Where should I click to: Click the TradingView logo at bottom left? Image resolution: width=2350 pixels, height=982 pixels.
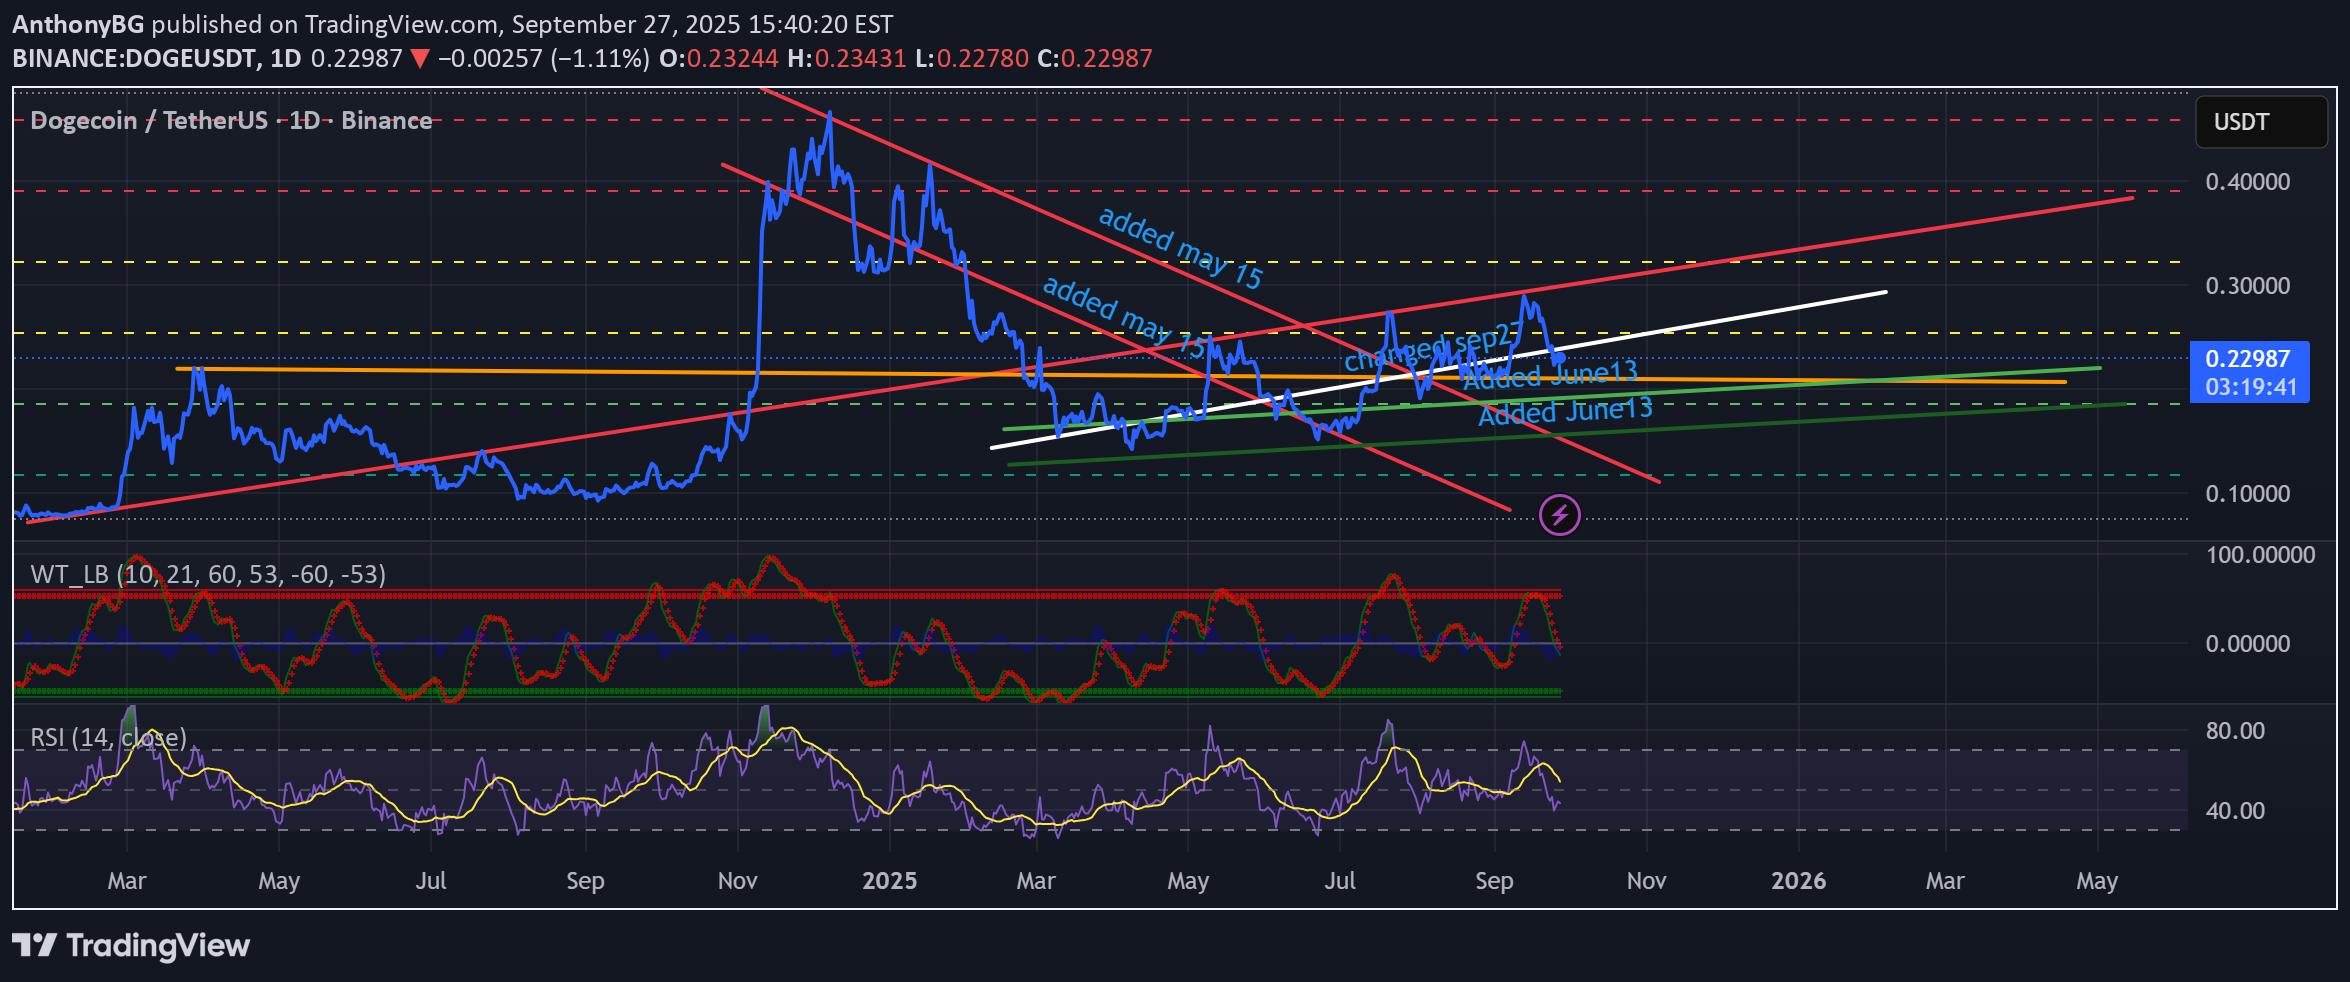131,945
